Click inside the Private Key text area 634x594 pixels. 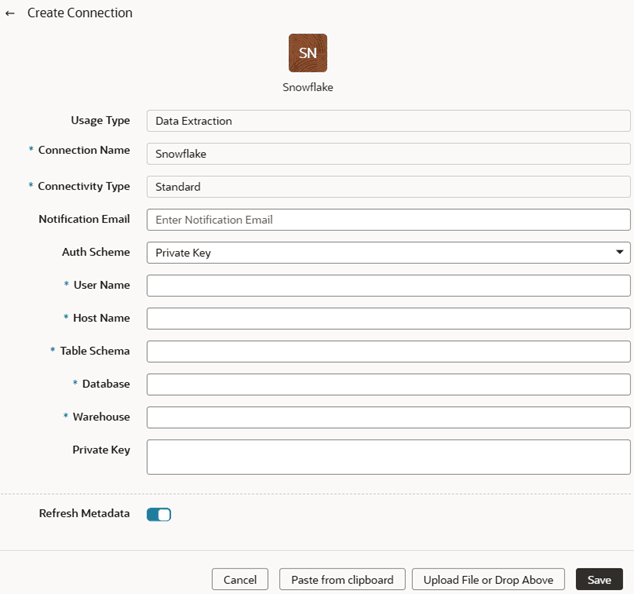pos(388,457)
